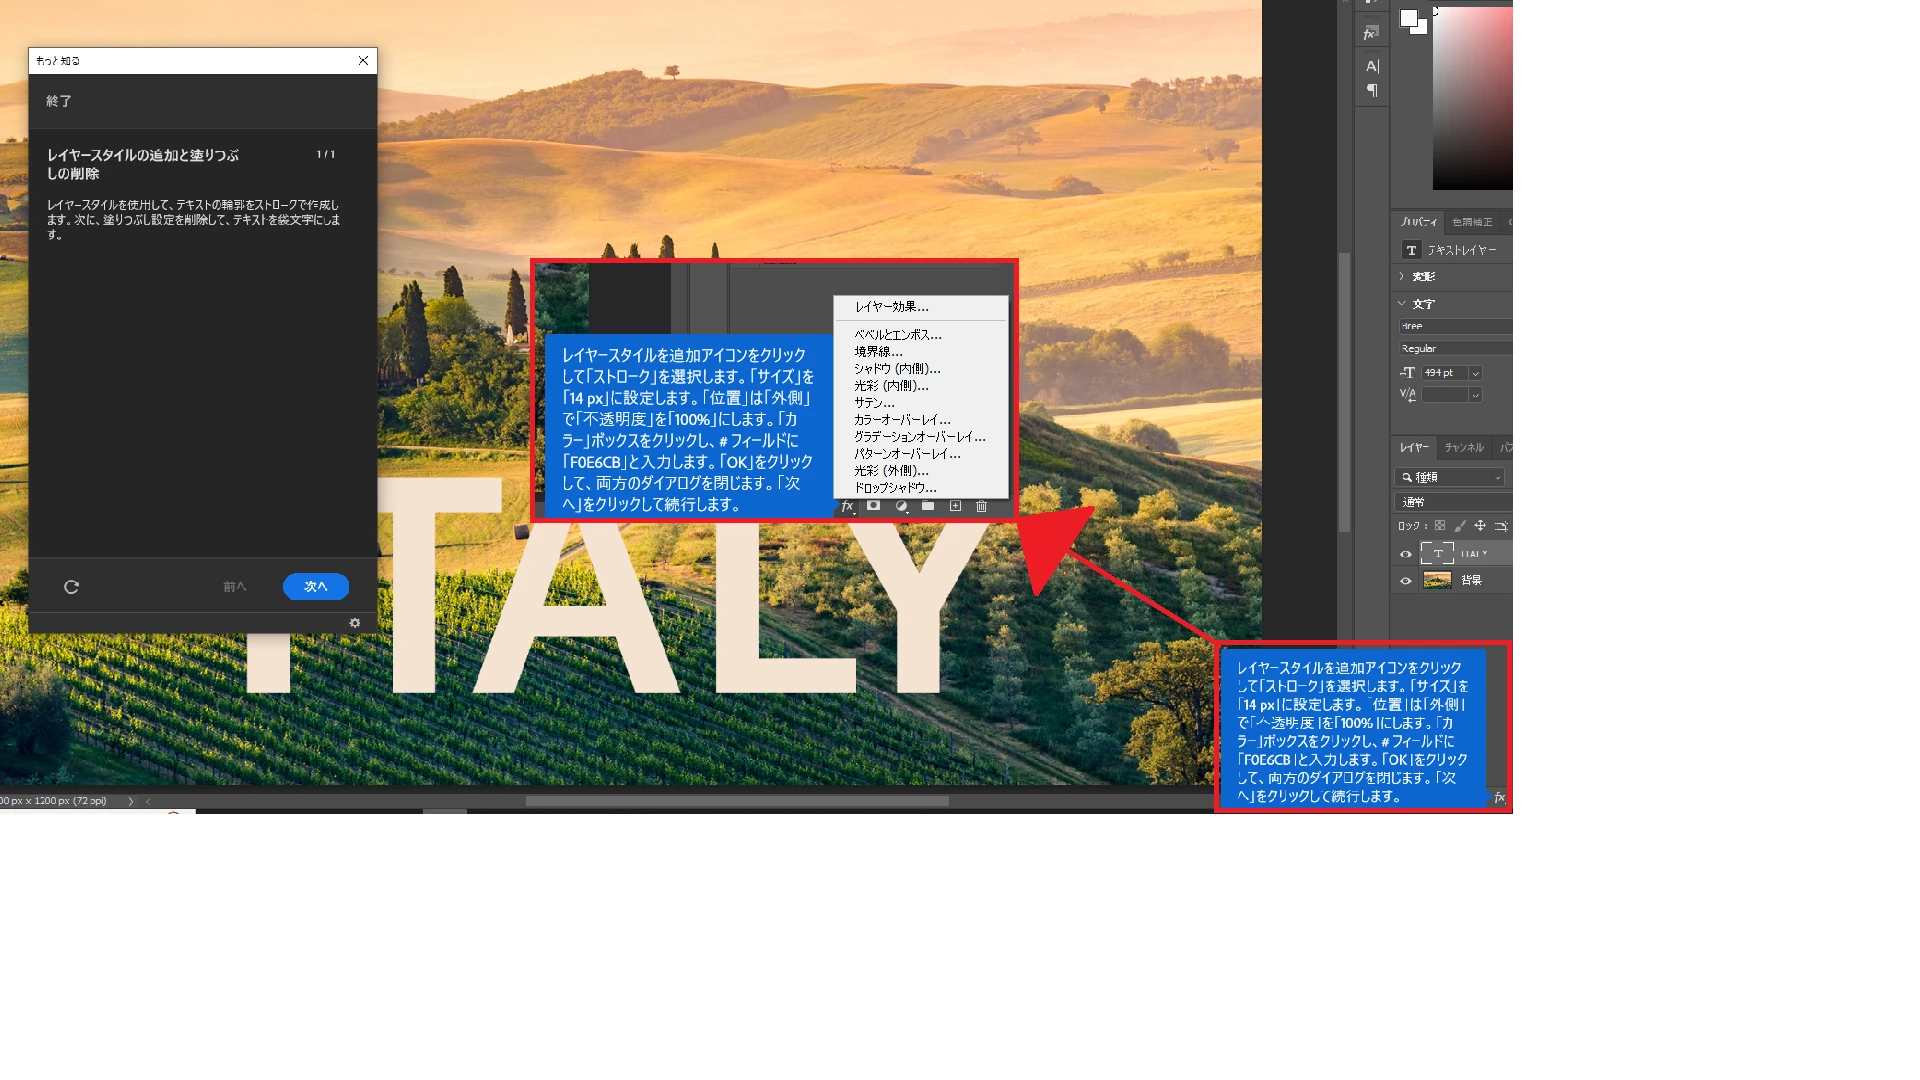Click the 次へ button
This screenshot has width=1920, height=1080.
[x=315, y=587]
